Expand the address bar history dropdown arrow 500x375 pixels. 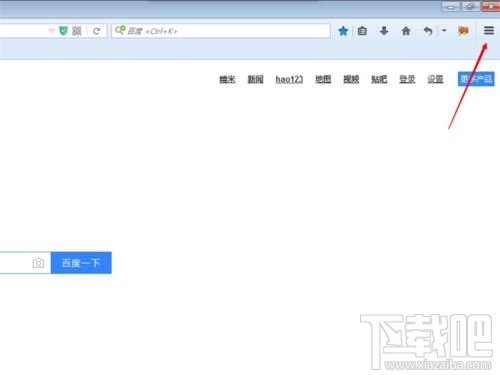tap(51, 31)
